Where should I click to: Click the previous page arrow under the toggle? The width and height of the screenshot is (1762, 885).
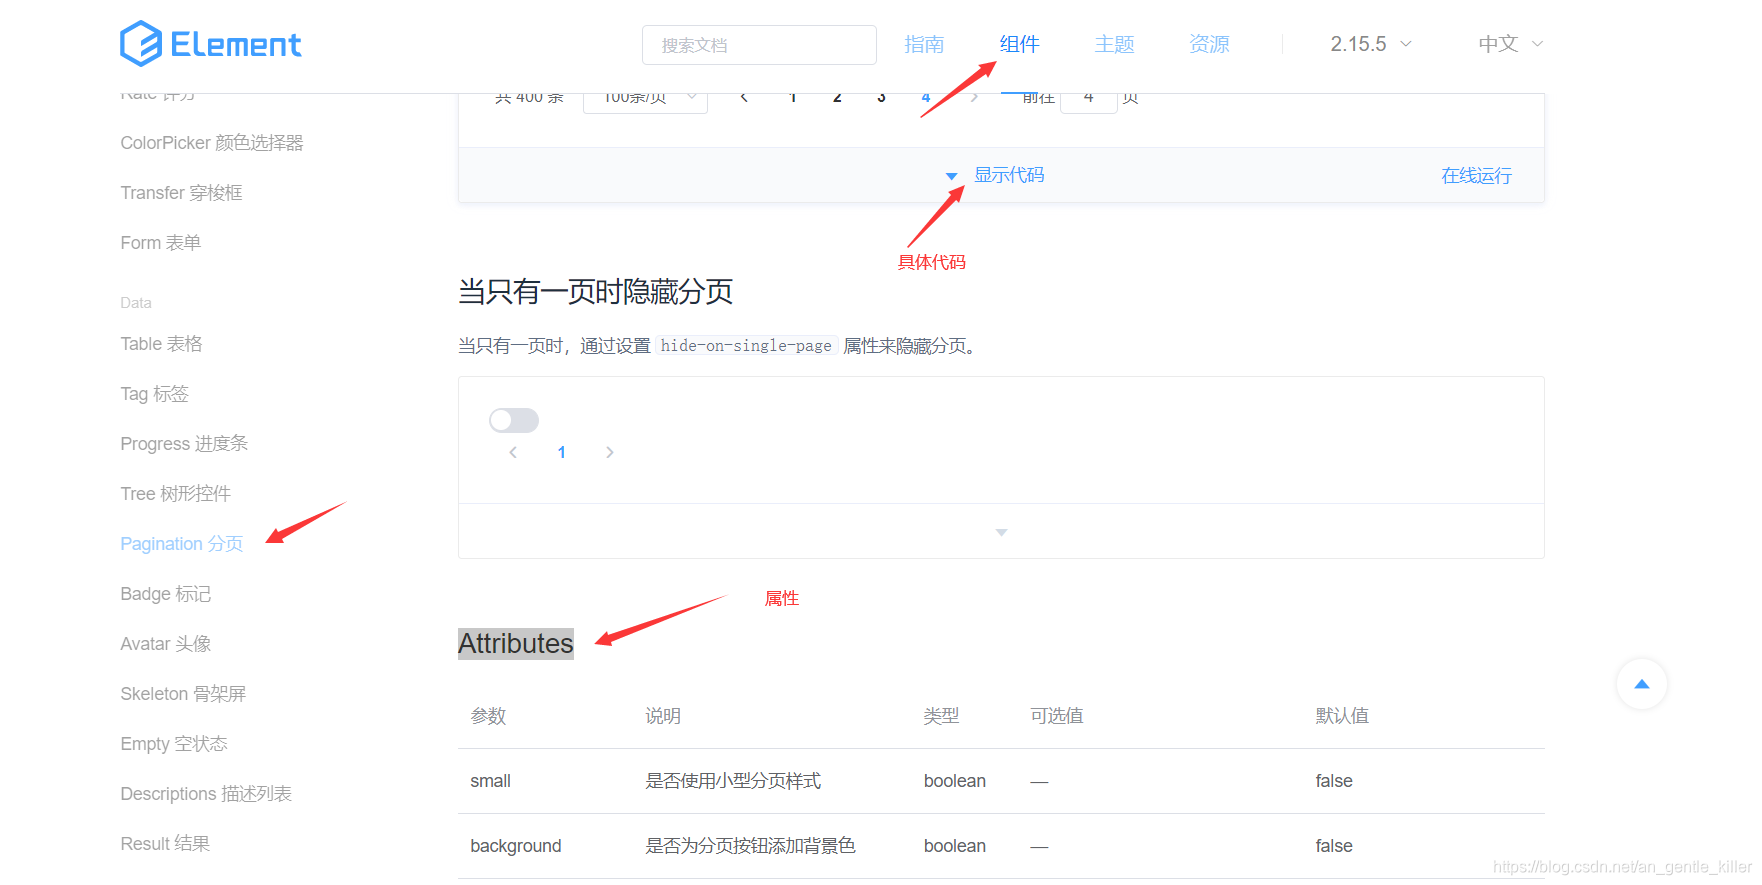(x=513, y=452)
